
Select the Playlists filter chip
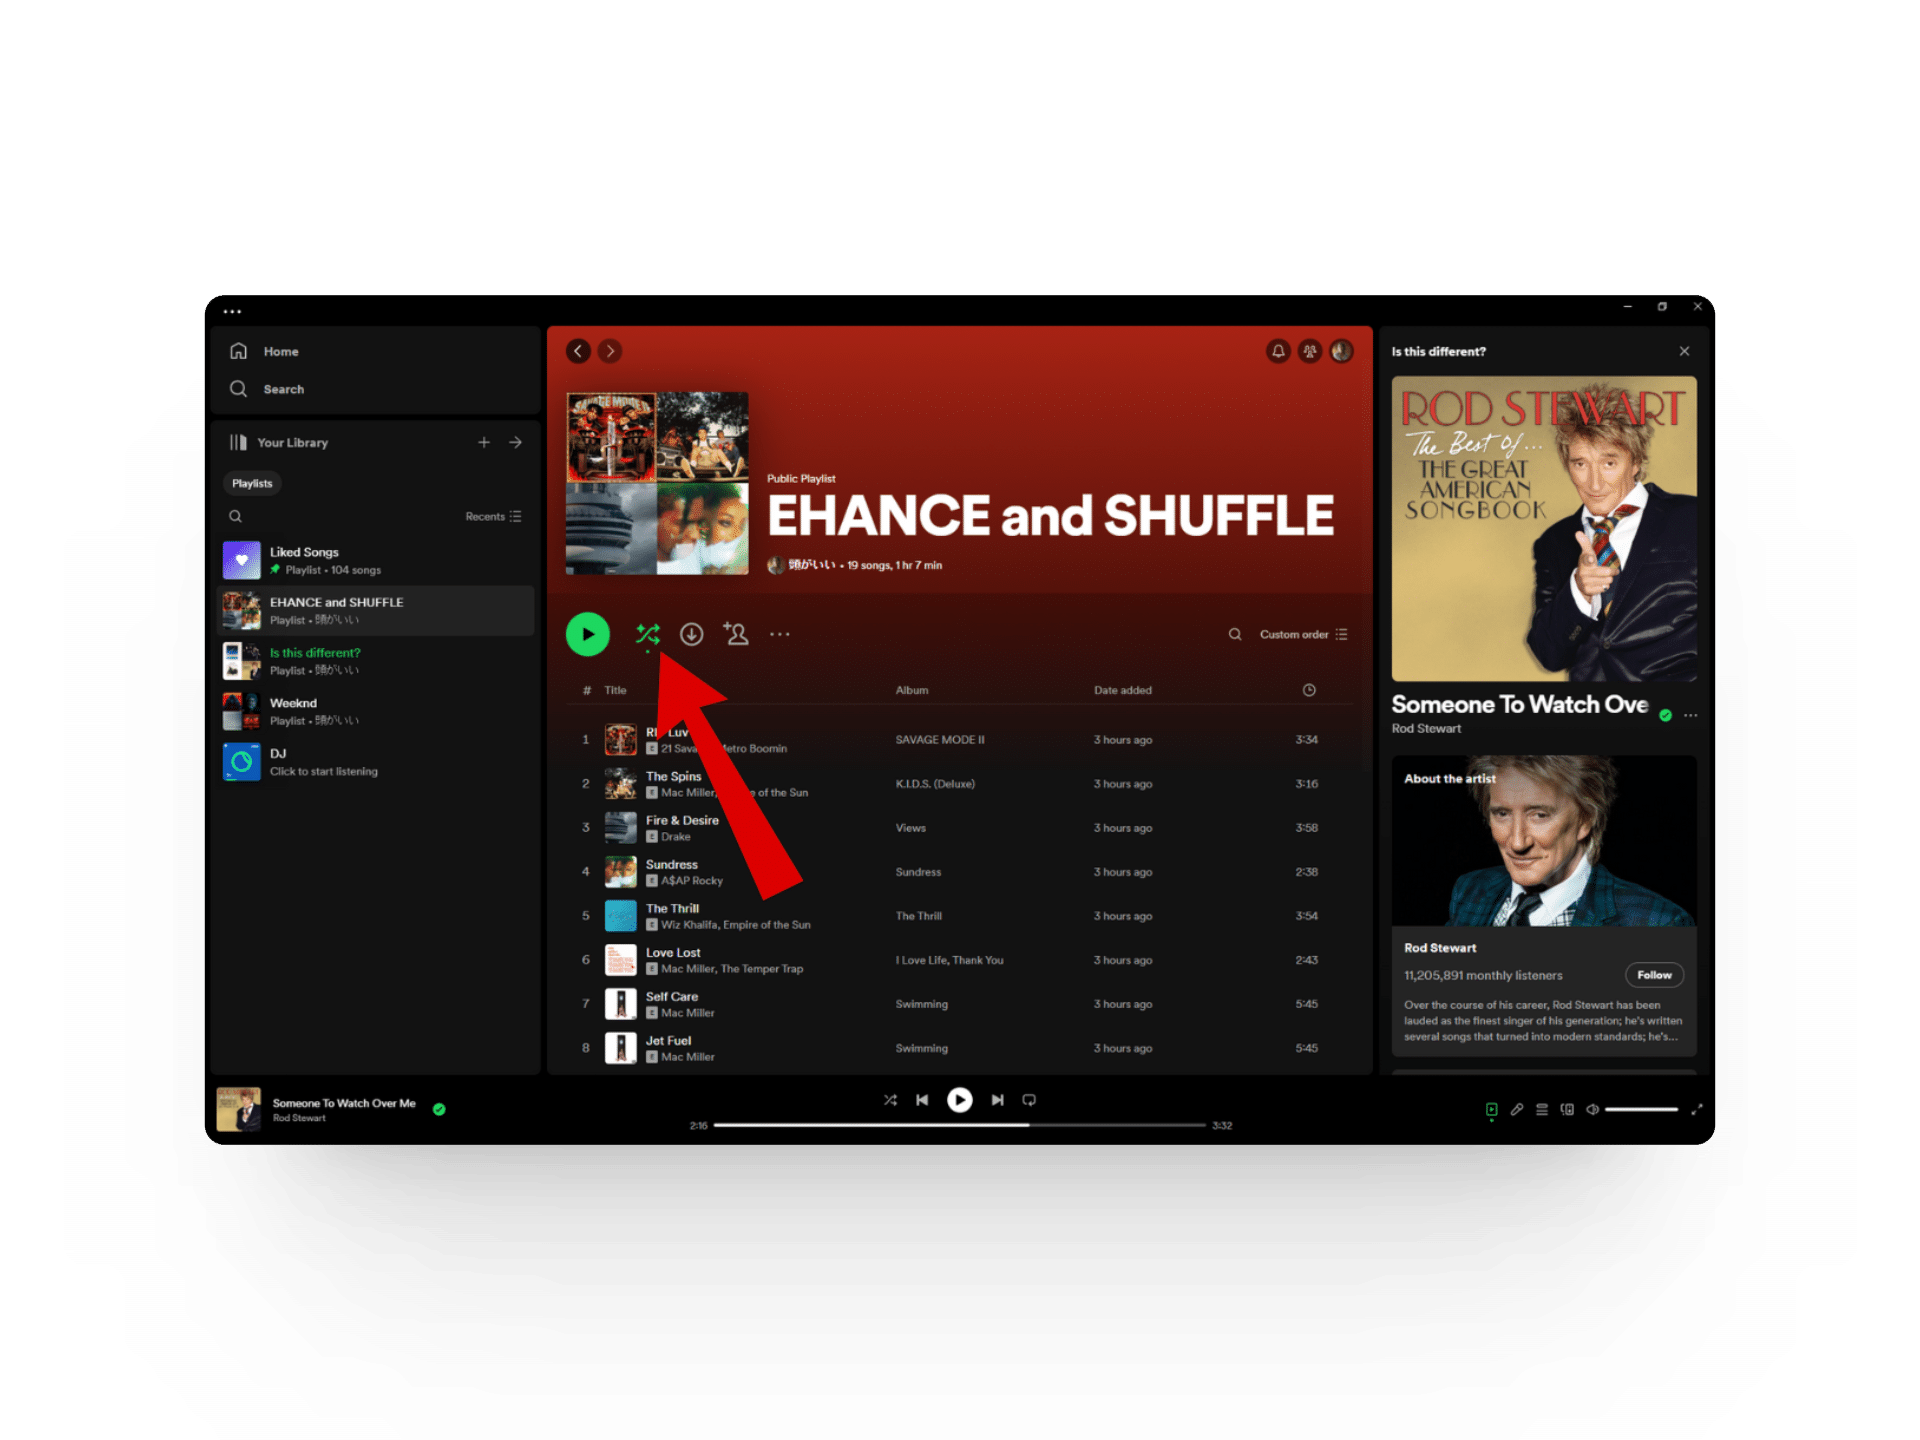tap(252, 484)
